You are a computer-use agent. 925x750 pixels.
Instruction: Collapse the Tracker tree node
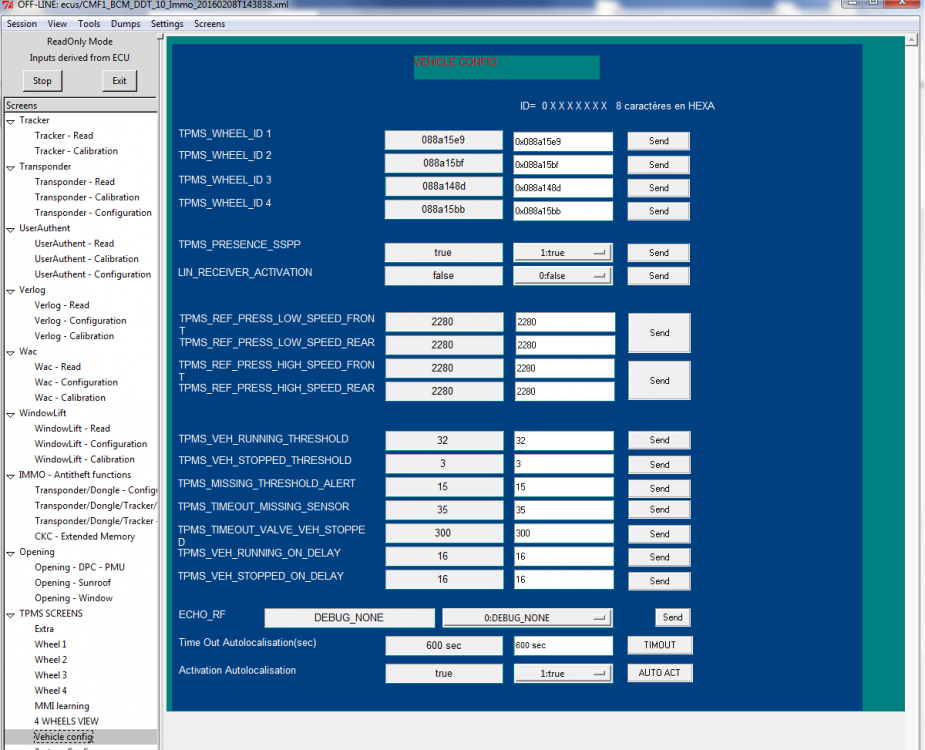11,121
